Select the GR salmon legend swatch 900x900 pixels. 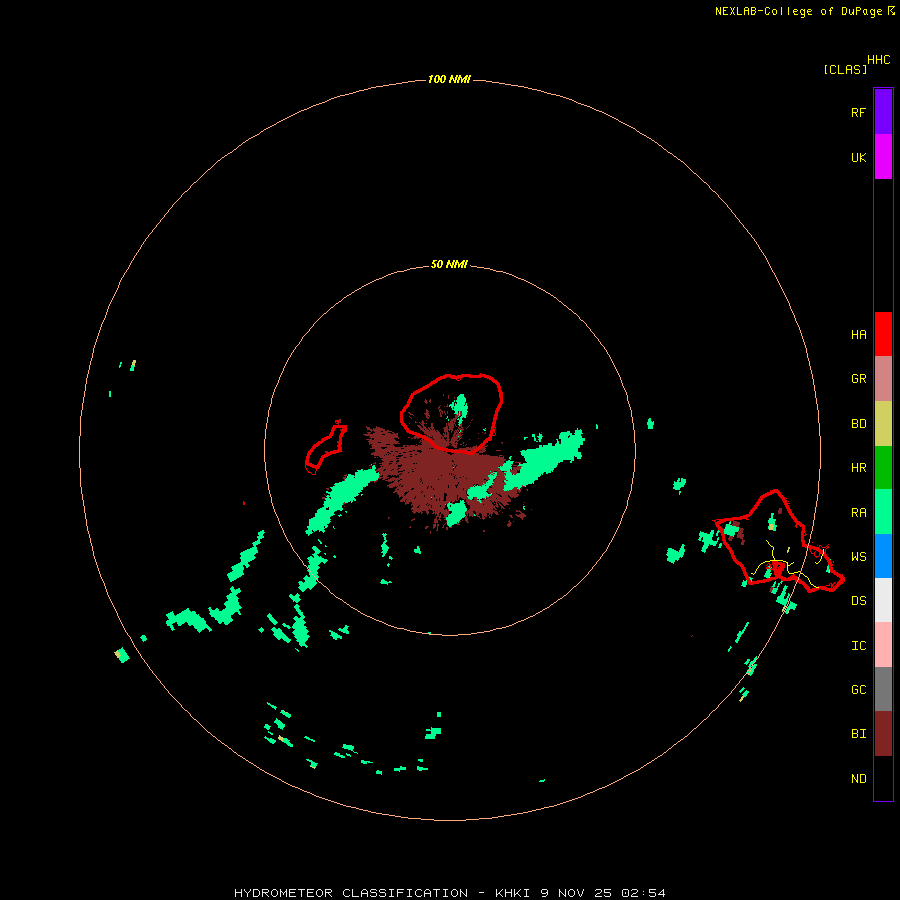883,379
